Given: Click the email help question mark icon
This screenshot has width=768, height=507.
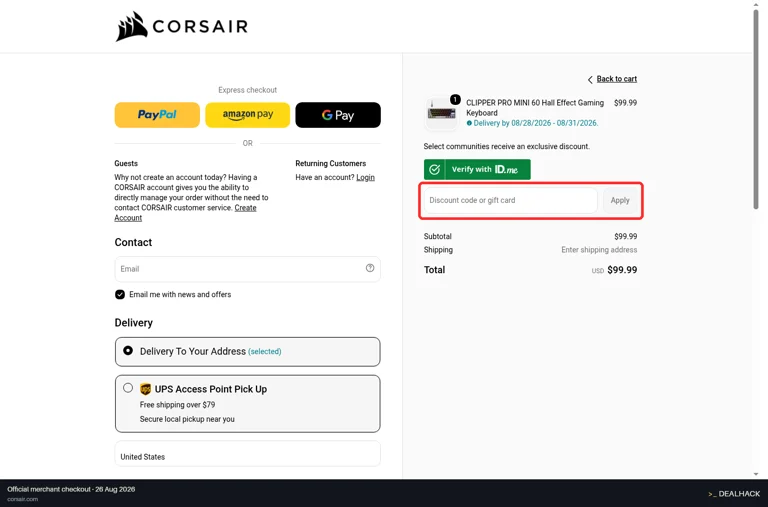Looking at the screenshot, I should (x=370, y=268).
